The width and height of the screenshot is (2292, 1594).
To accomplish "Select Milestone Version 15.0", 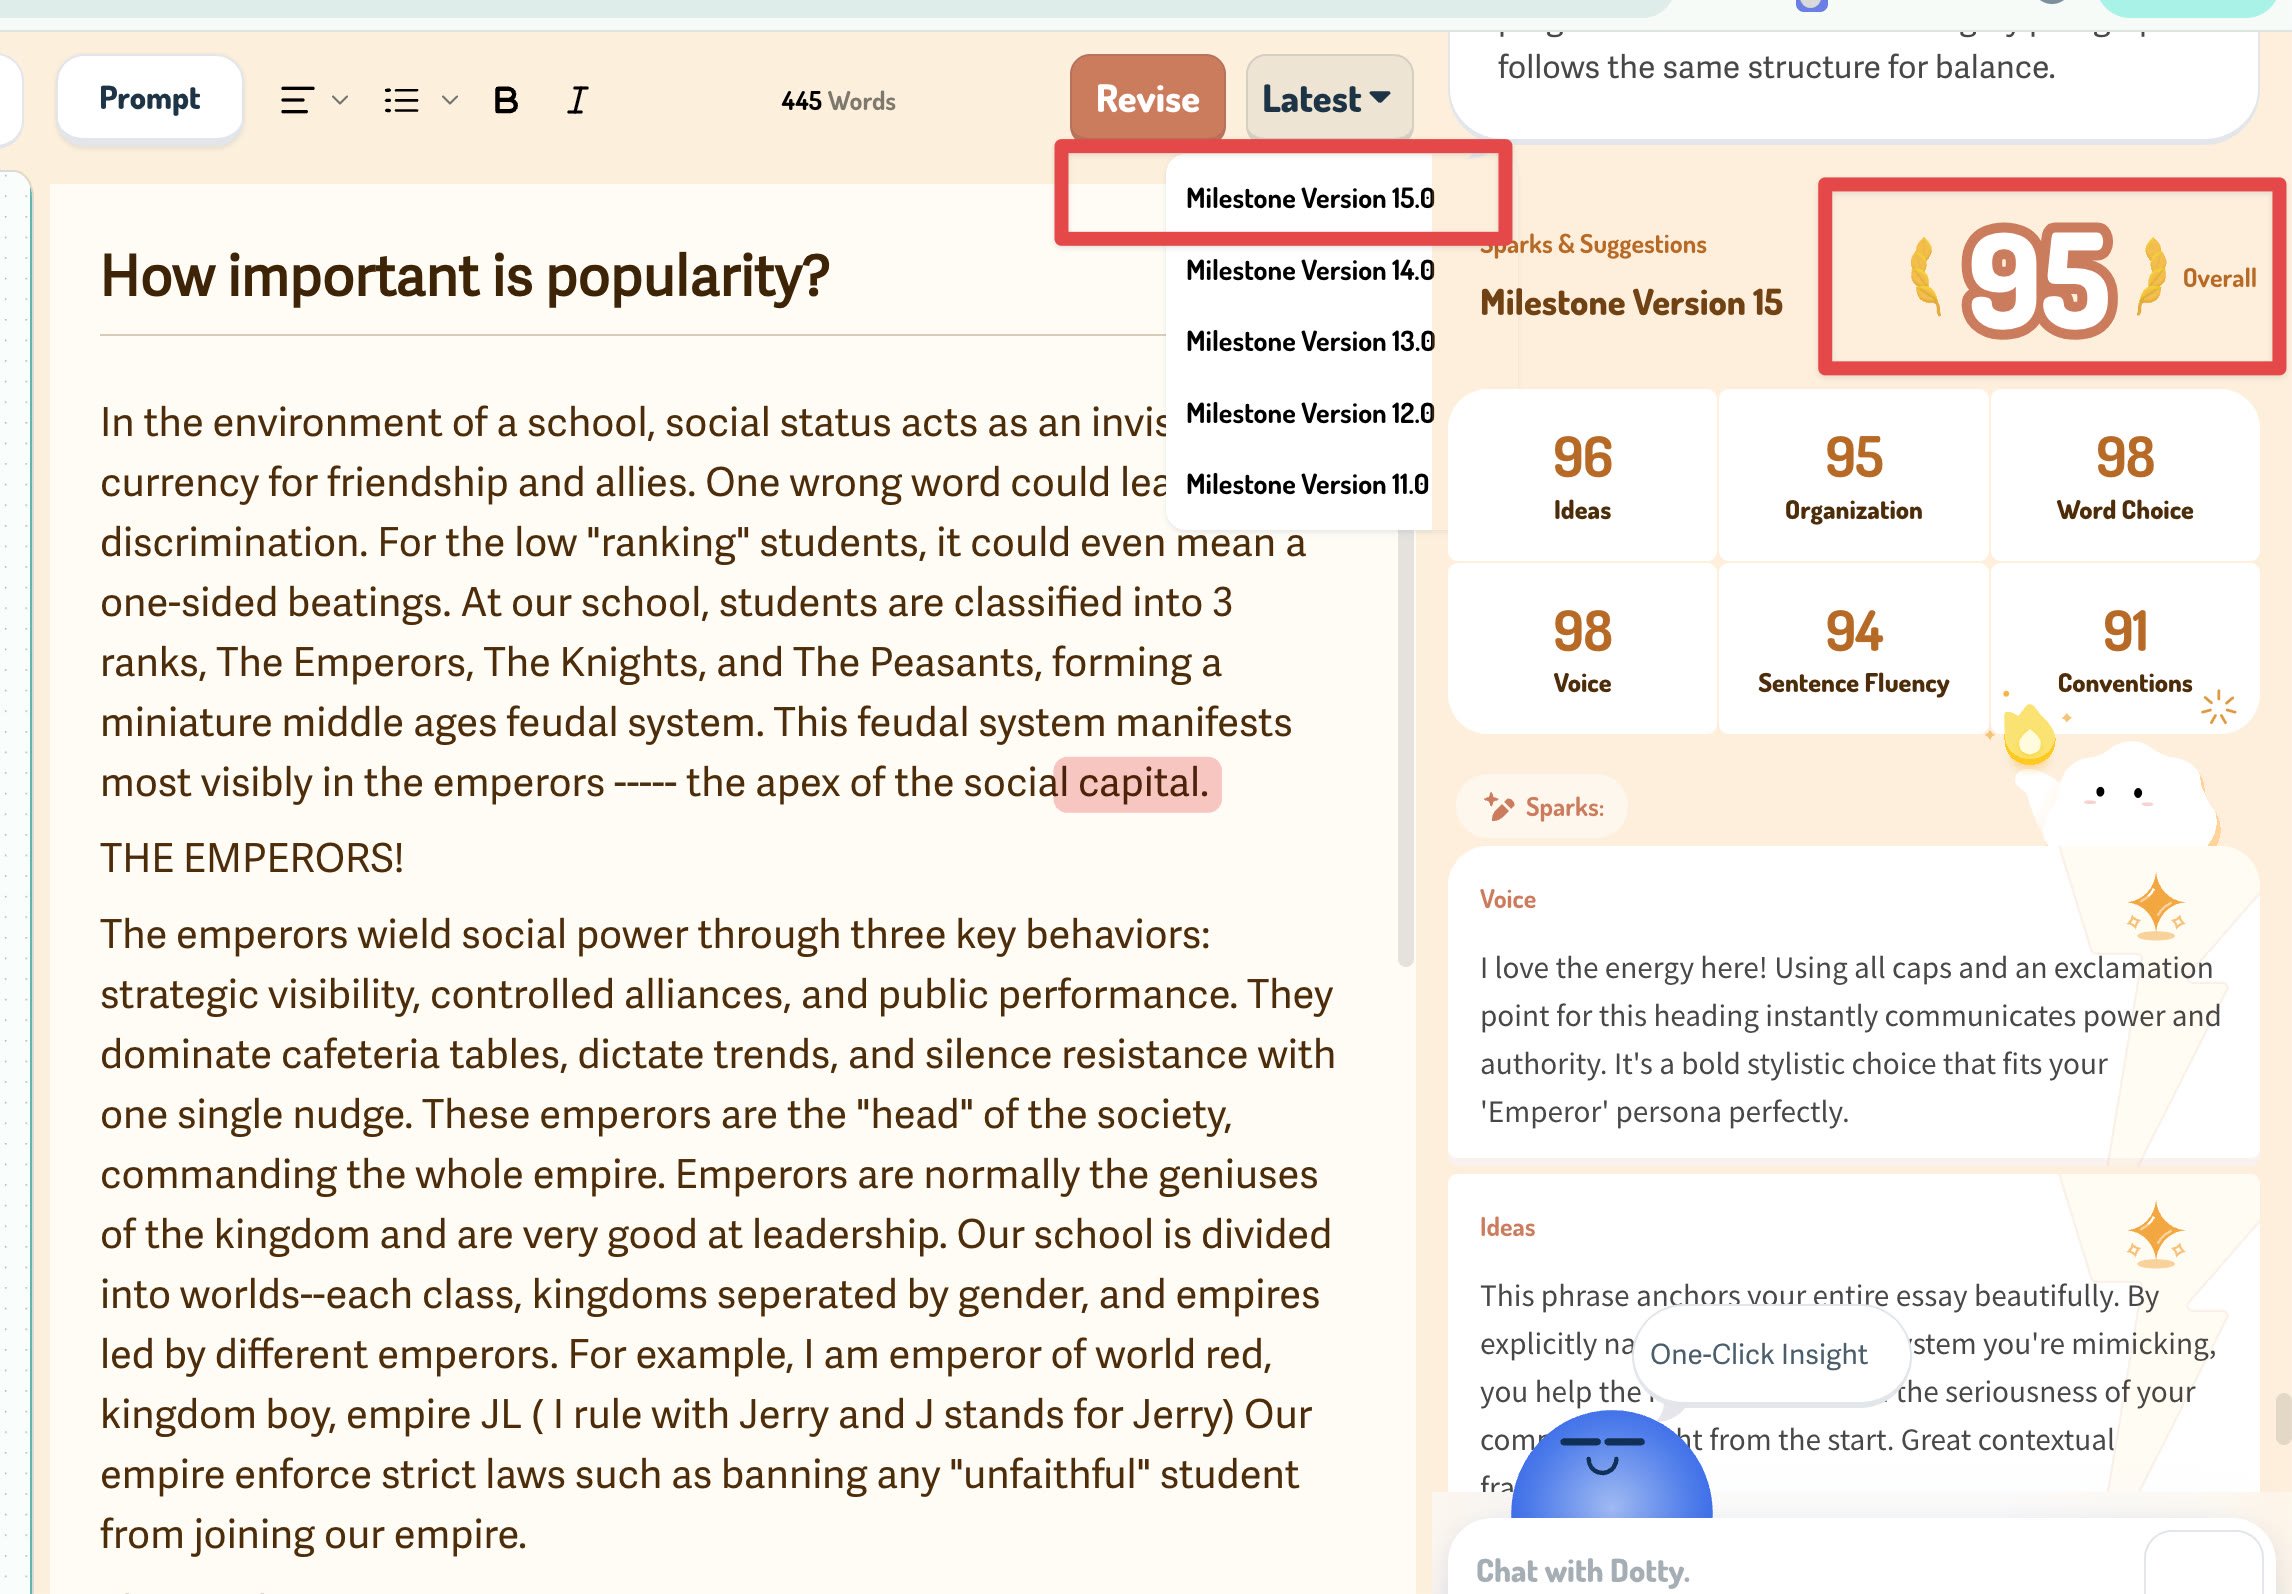I will pyautogui.click(x=1310, y=198).
